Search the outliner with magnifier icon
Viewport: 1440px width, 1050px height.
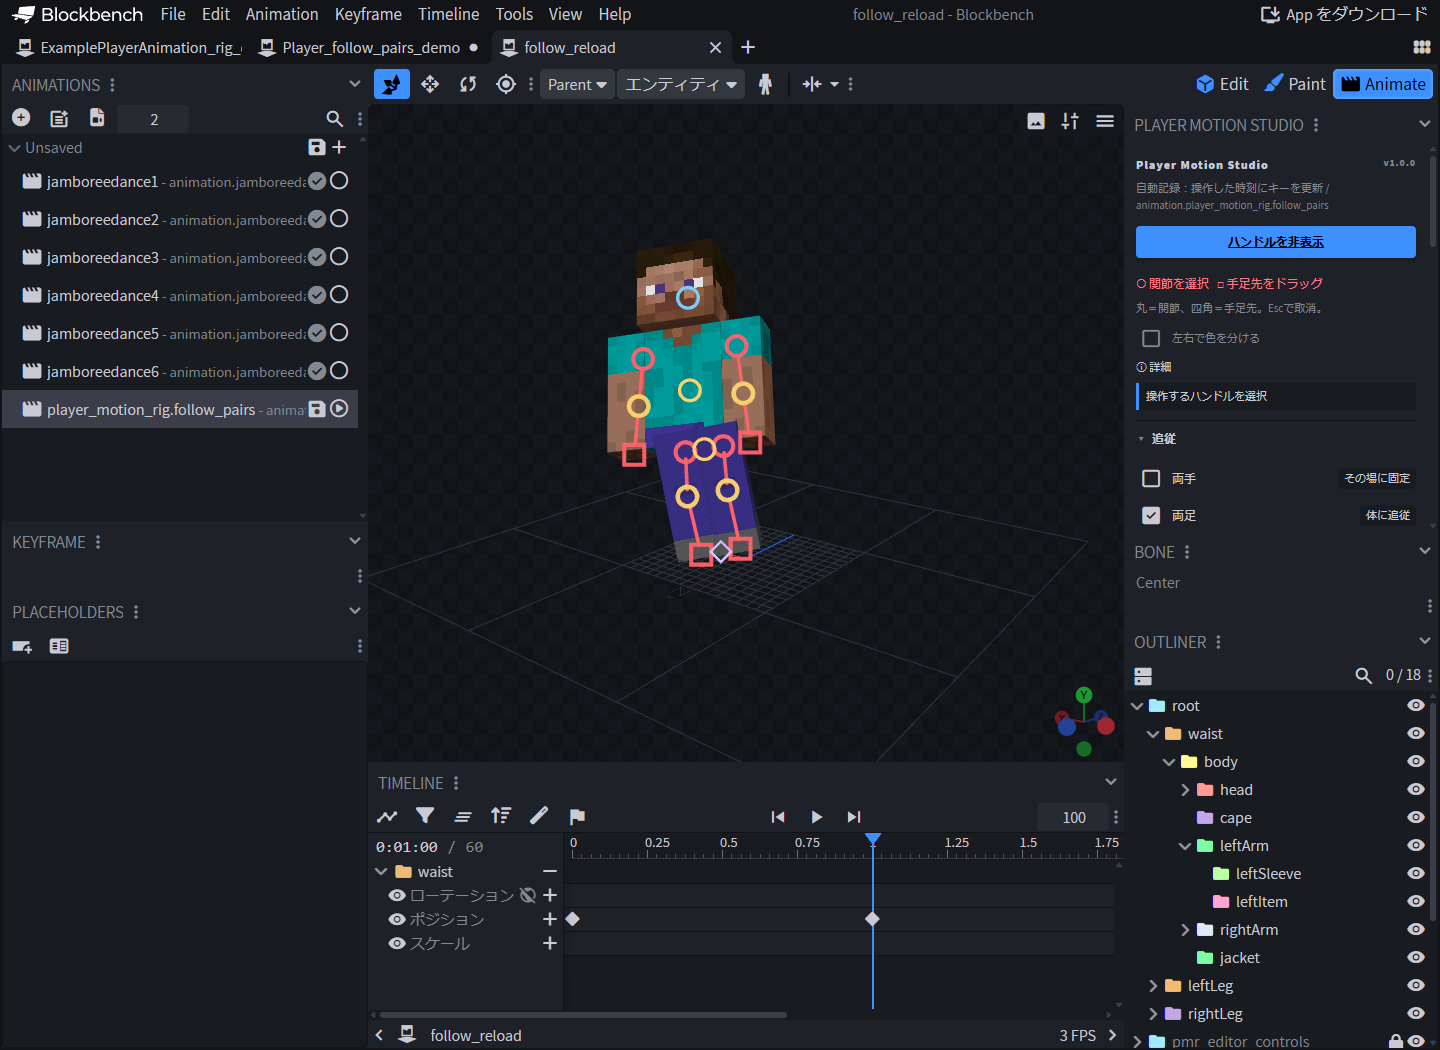tap(1363, 675)
